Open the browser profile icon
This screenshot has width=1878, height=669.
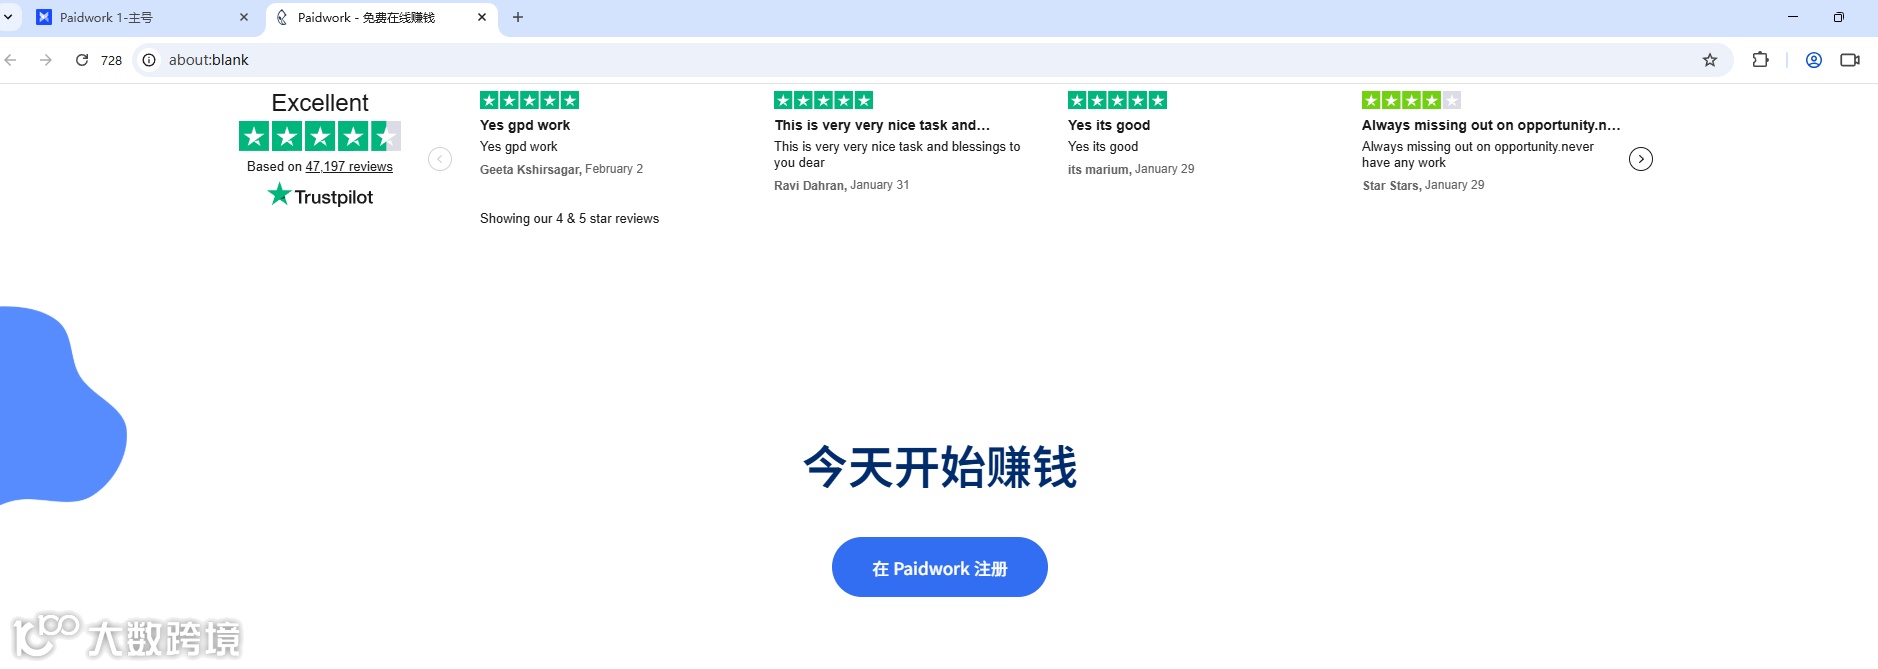[1814, 60]
